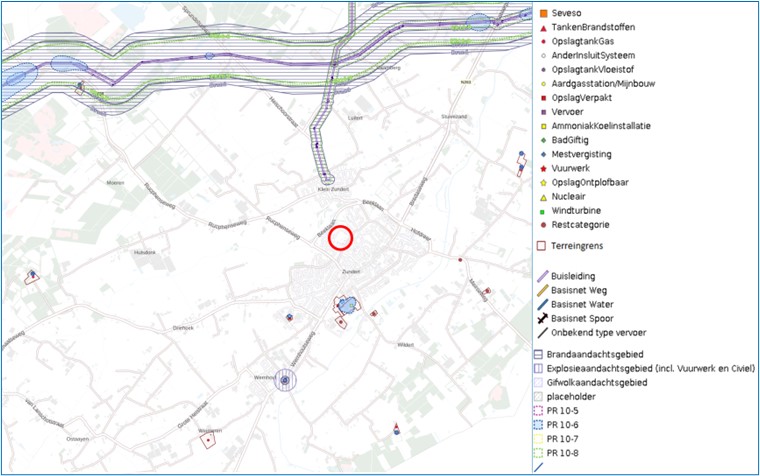Select the OpslagtankGas legend dot
This screenshot has width=760, height=476.
[543, 42]
